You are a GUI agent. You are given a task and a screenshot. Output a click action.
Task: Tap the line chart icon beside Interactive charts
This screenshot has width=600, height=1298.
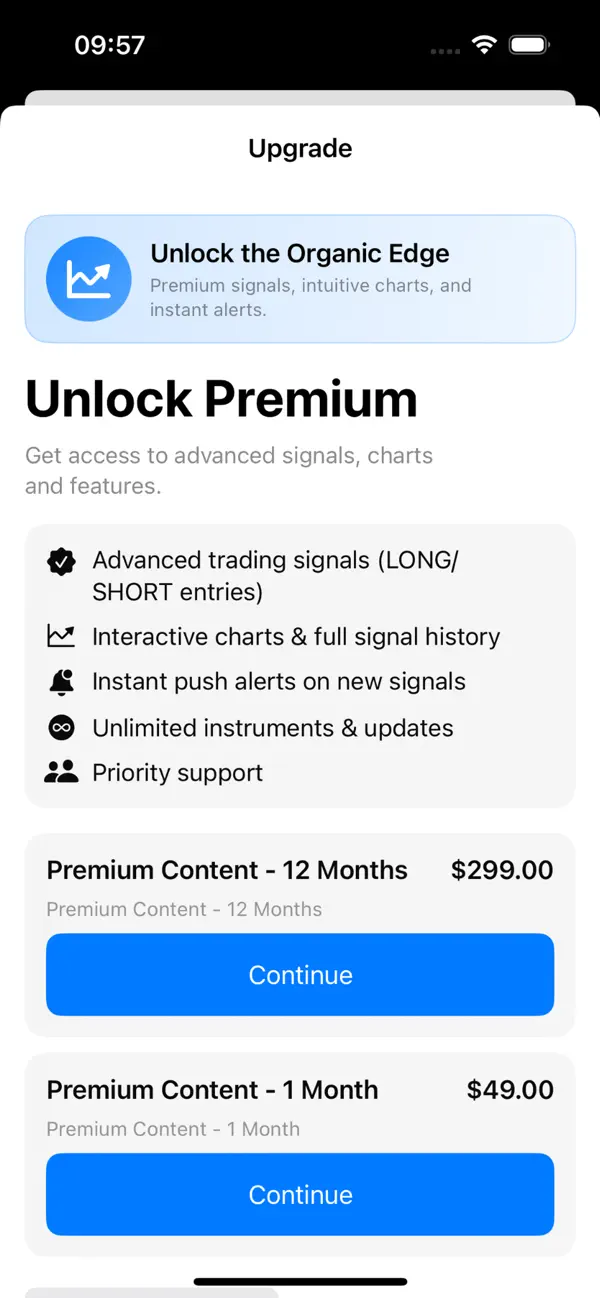(x=61, y=636)
